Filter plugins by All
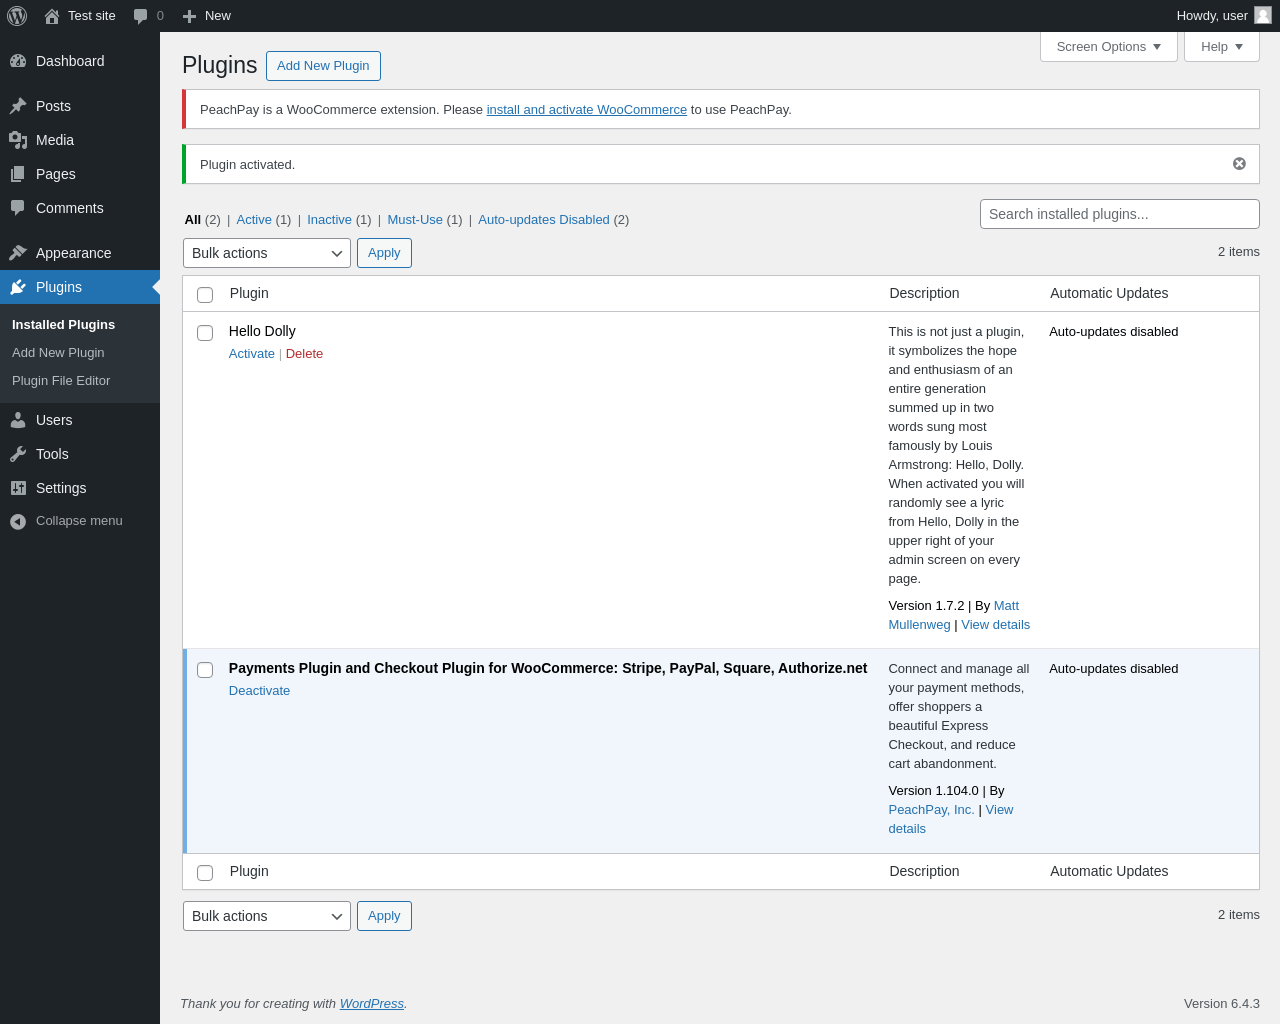The width and height of the screenshot is (1280, 1024). click(x=193, y=220)
